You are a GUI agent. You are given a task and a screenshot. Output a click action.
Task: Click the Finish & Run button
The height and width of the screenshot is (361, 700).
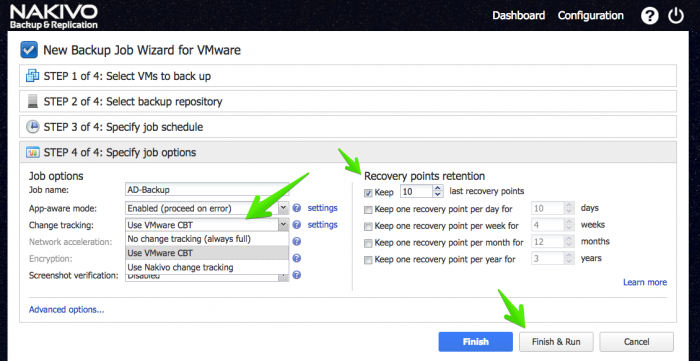click(x=556, y=342)
